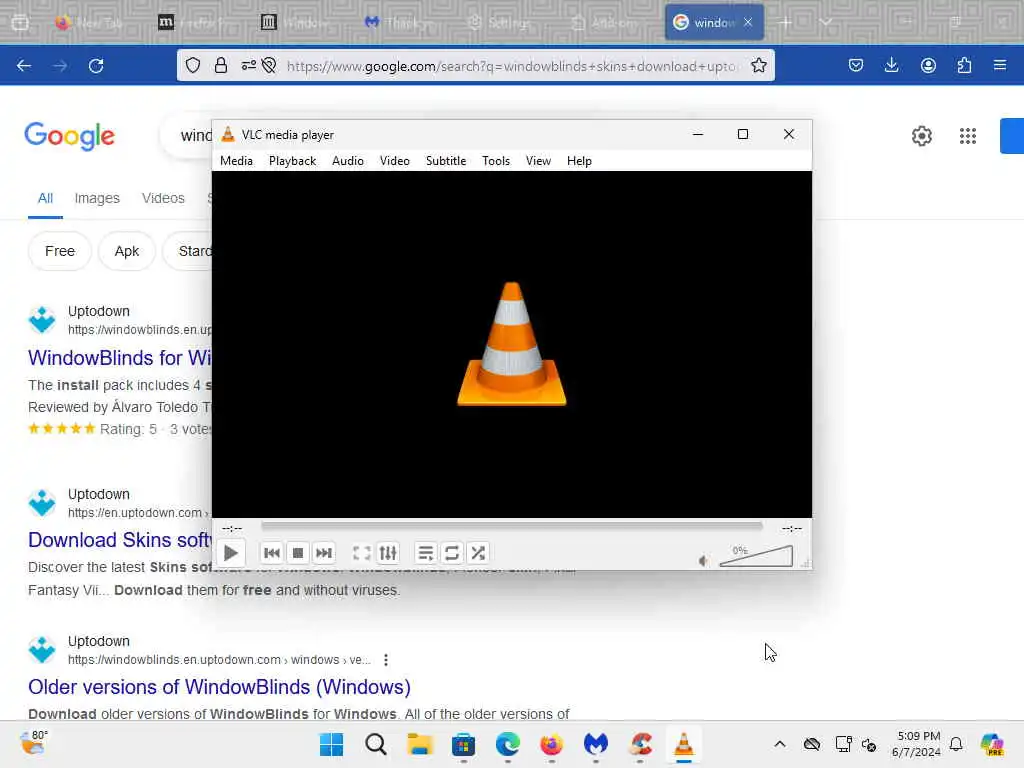Viewport: 1024px width, 768px height.
Task: Toggle VLC fullscreen mode
Action: [x=361, y=553]
